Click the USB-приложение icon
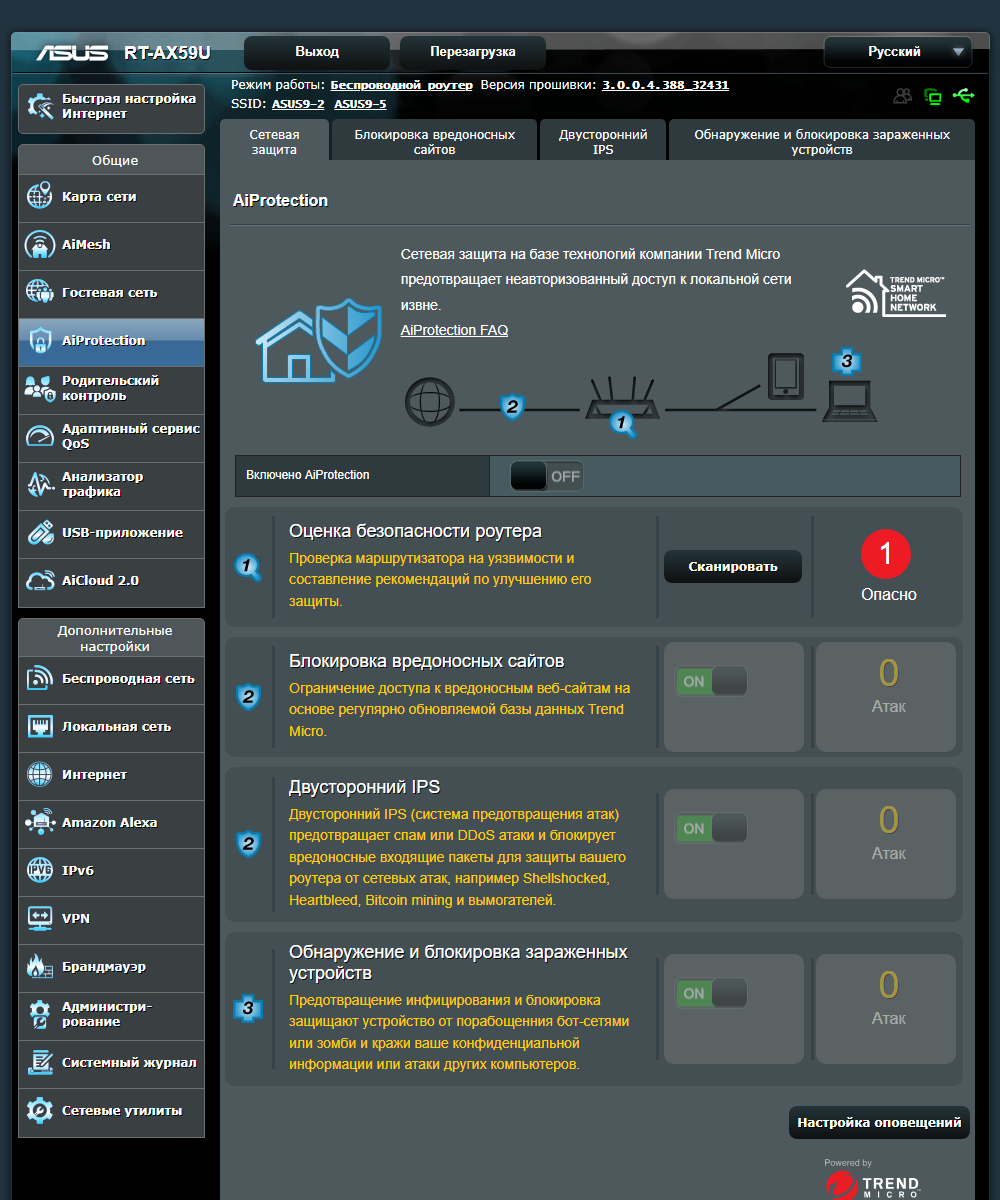Viewport: 1000px width, 1200px height. [x=39, y=532]
